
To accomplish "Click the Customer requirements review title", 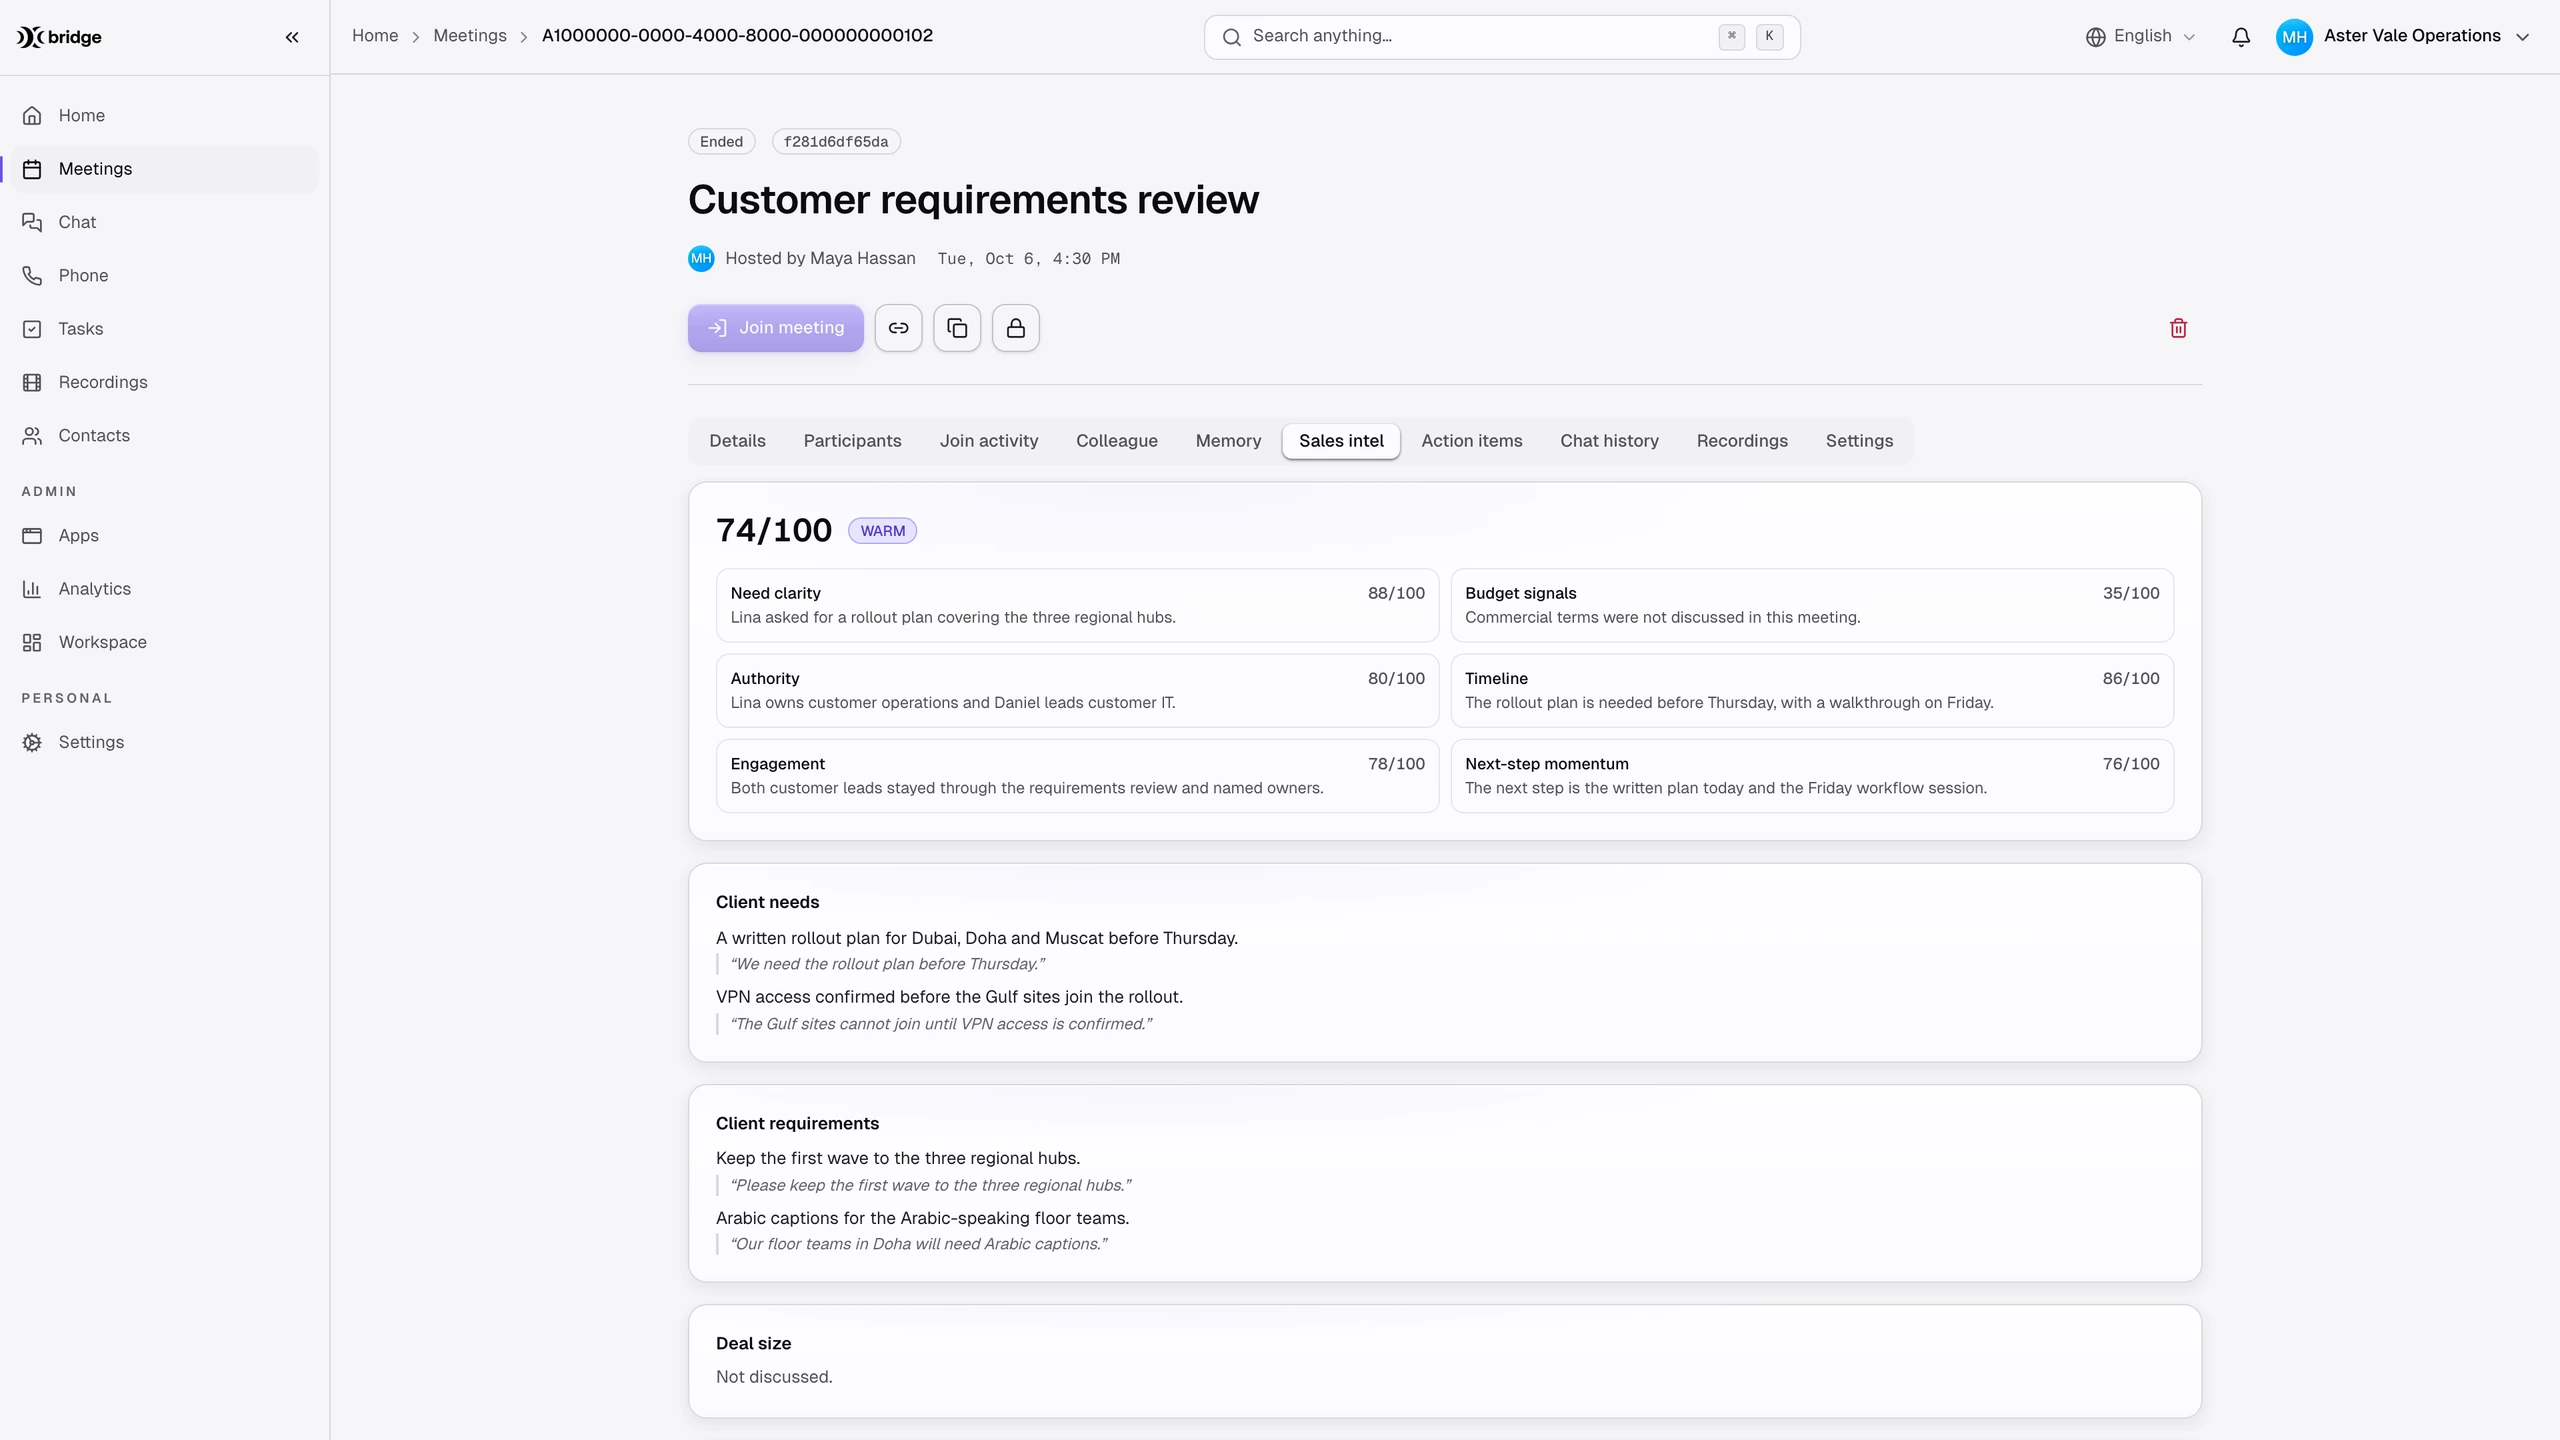I will click(x=973, y=200).
